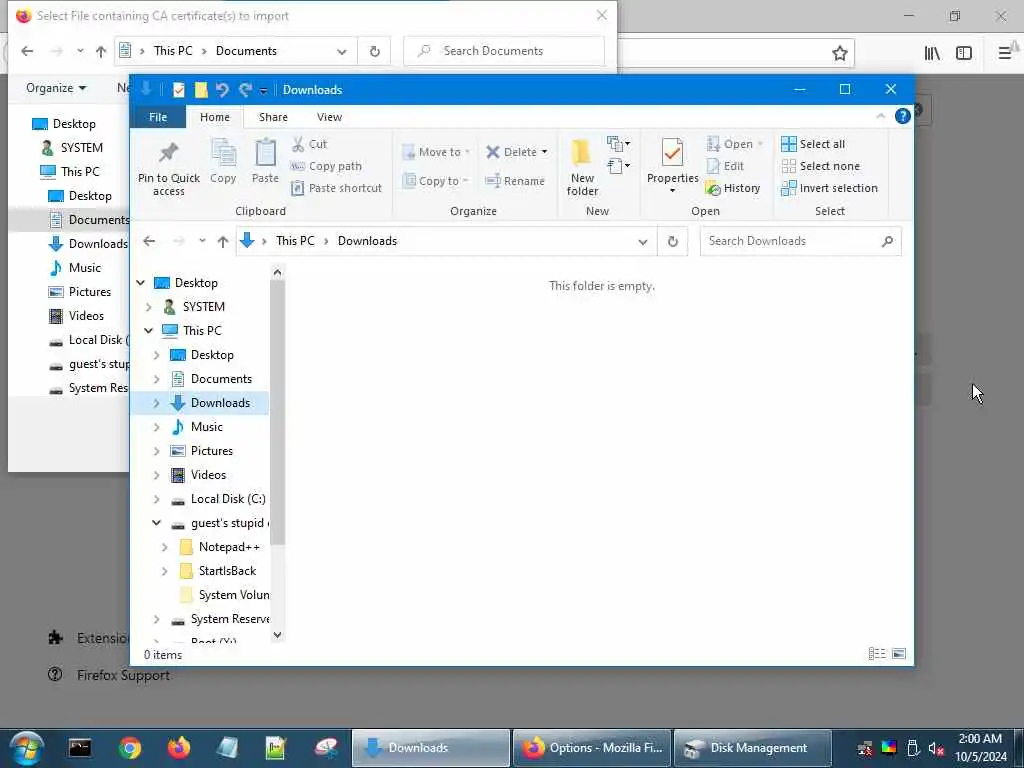This screenshot has width=1024, height=768.
Task: Create a New folder
Action: coord(582,167)
